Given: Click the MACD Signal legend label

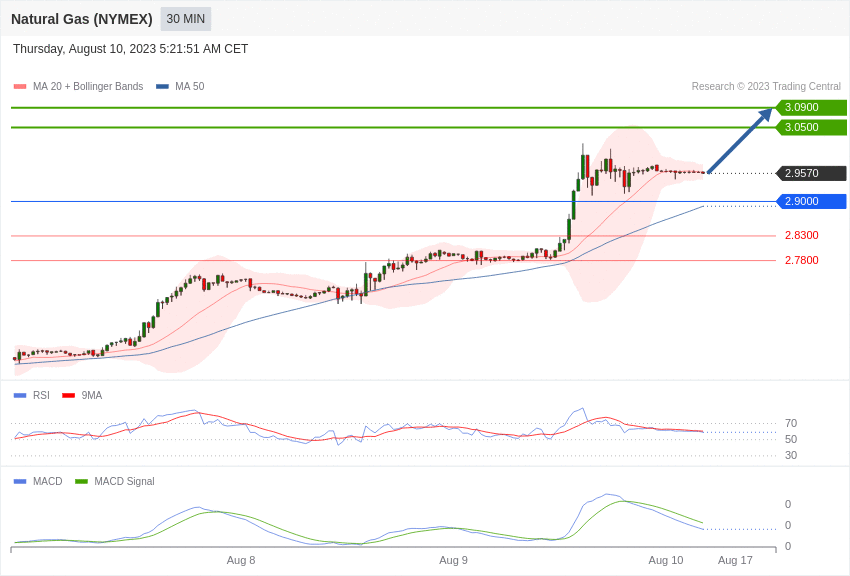Looking at the screenshot, I should pos(124,481).
